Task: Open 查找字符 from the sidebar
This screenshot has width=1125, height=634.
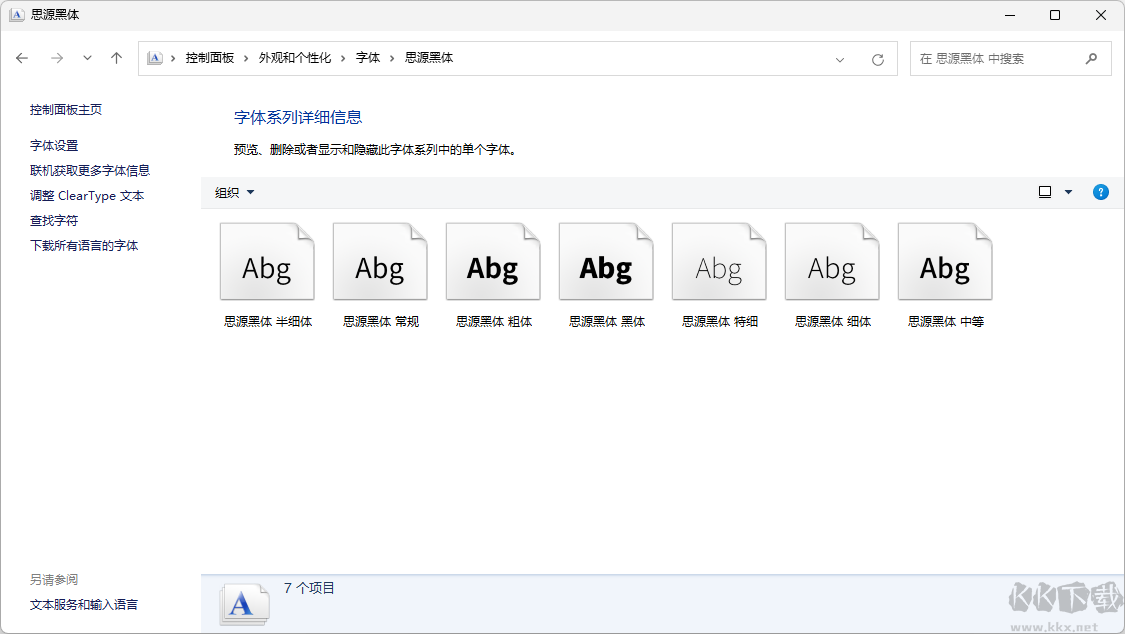Action: pyautogui.click(x=54, y=220)
